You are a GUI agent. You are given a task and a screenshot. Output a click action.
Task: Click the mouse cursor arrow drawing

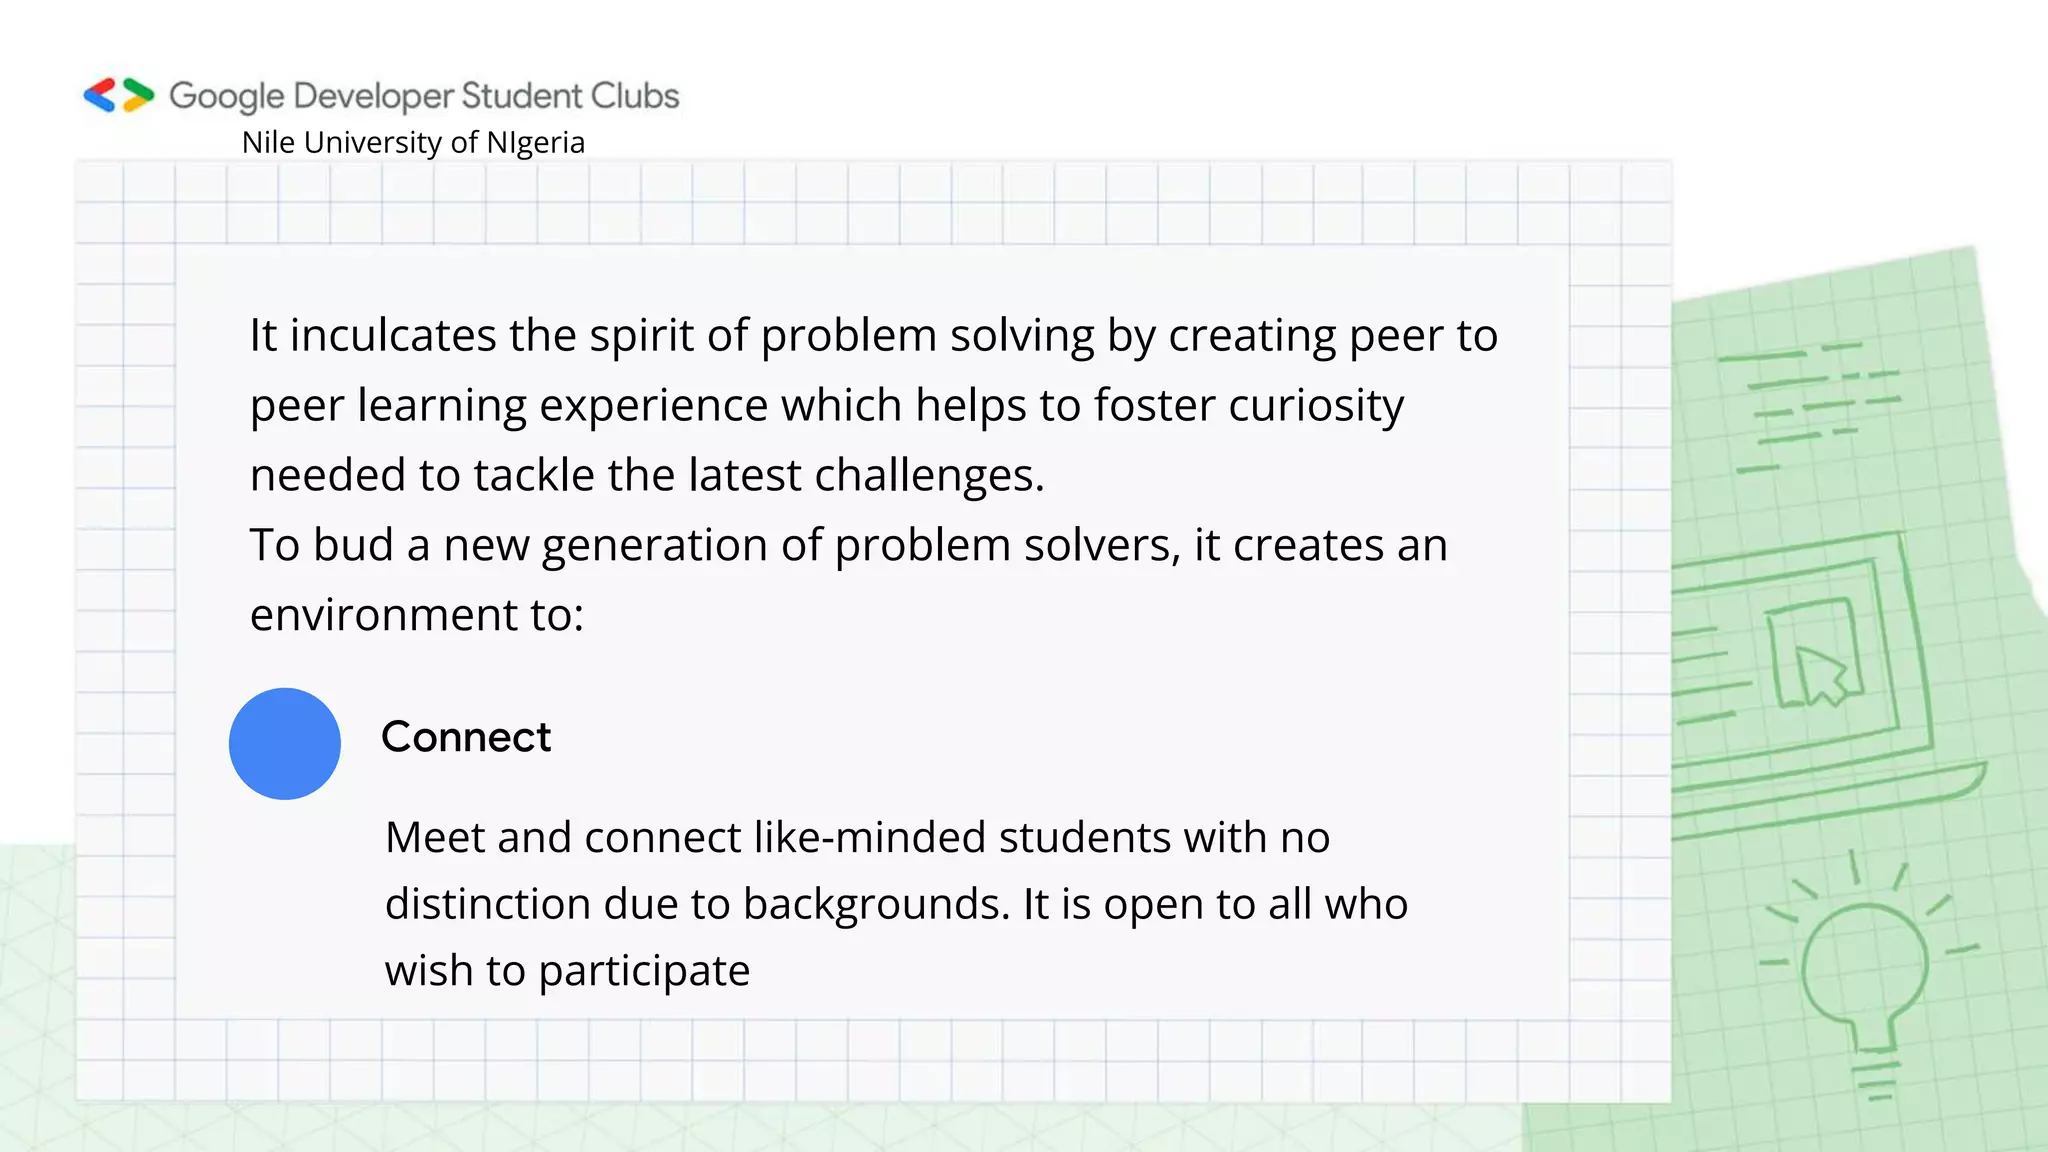pos(1822,674)
